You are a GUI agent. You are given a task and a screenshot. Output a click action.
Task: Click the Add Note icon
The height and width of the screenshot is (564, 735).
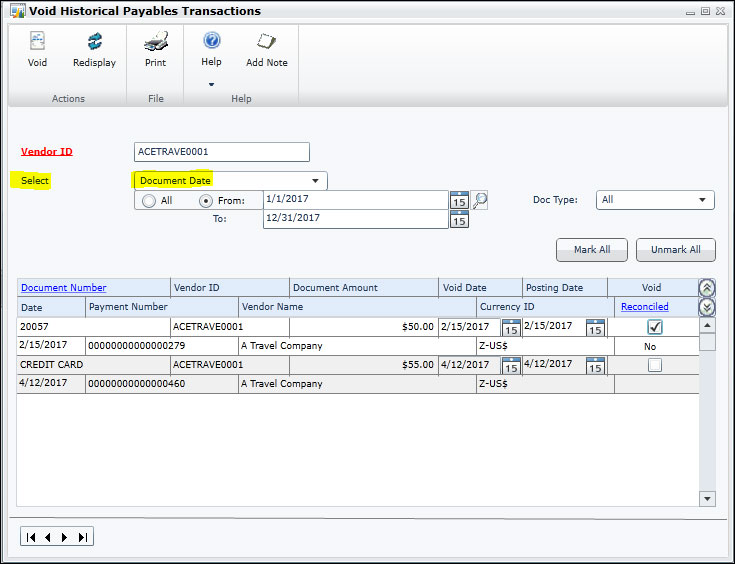click(x=266, y=41)
